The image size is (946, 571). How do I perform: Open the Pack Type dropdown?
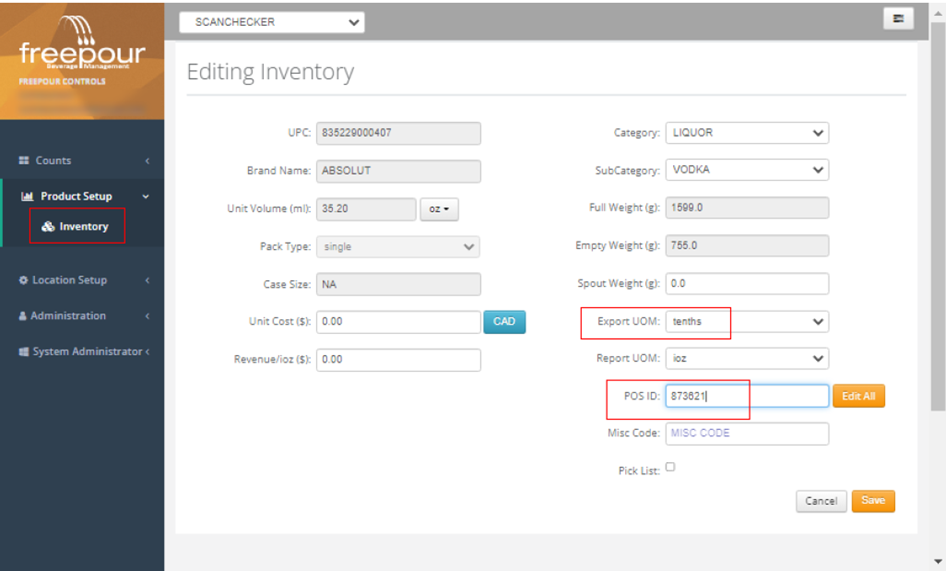coord(398,247)
